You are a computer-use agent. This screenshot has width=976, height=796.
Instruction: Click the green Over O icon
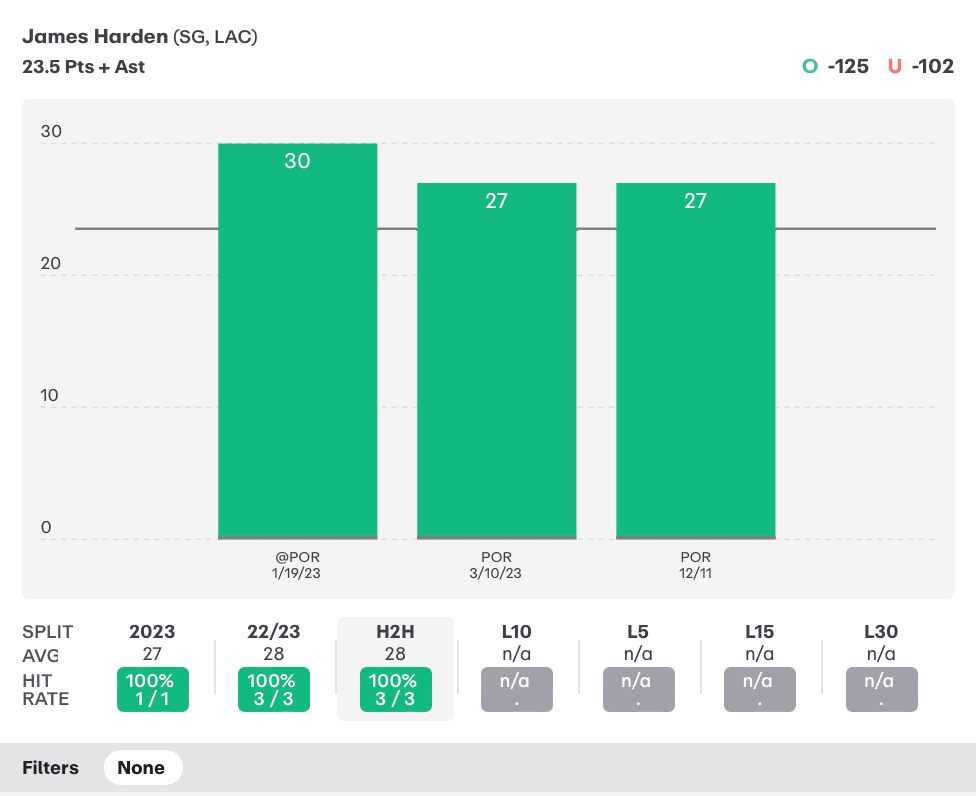click(x=810, y=66)
